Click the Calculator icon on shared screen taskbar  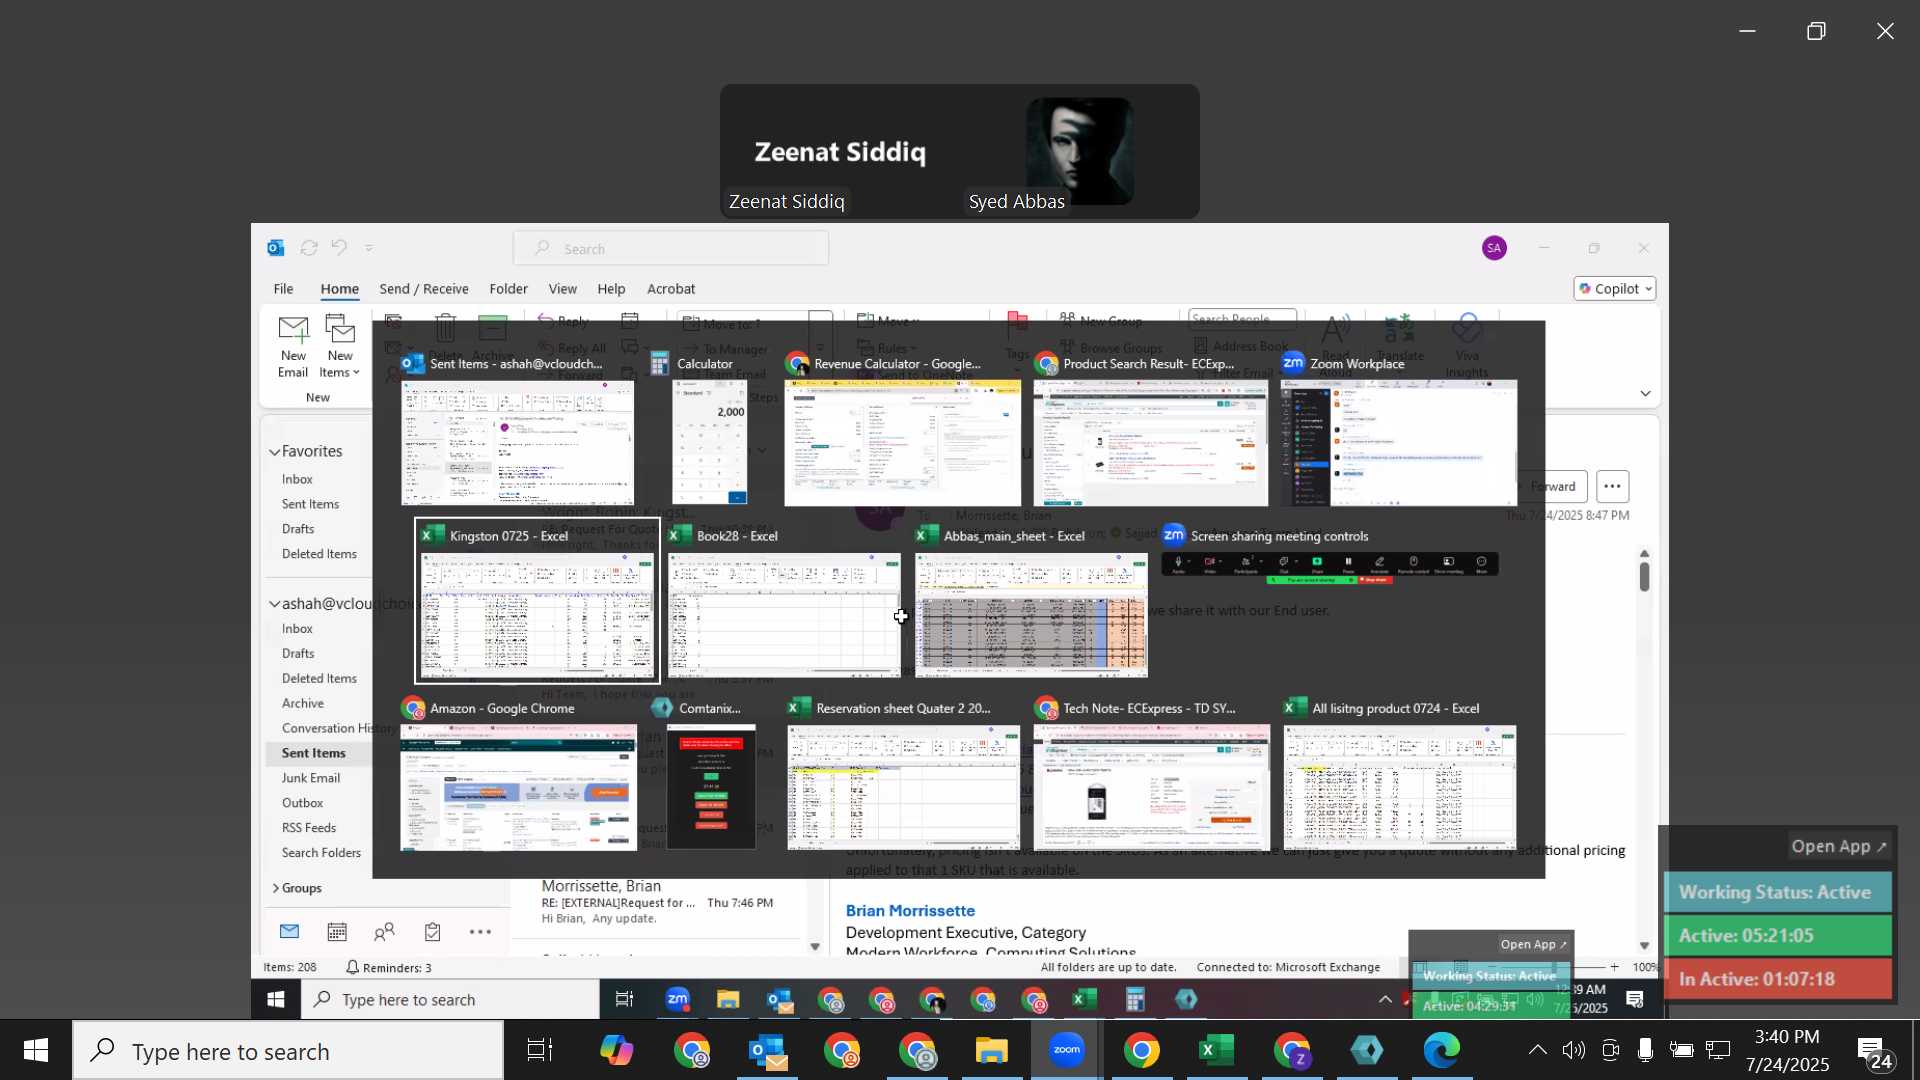1135,999
